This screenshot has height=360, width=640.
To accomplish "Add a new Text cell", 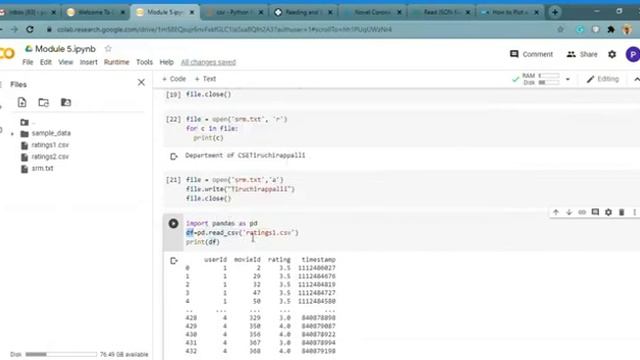I will [205, 79].
